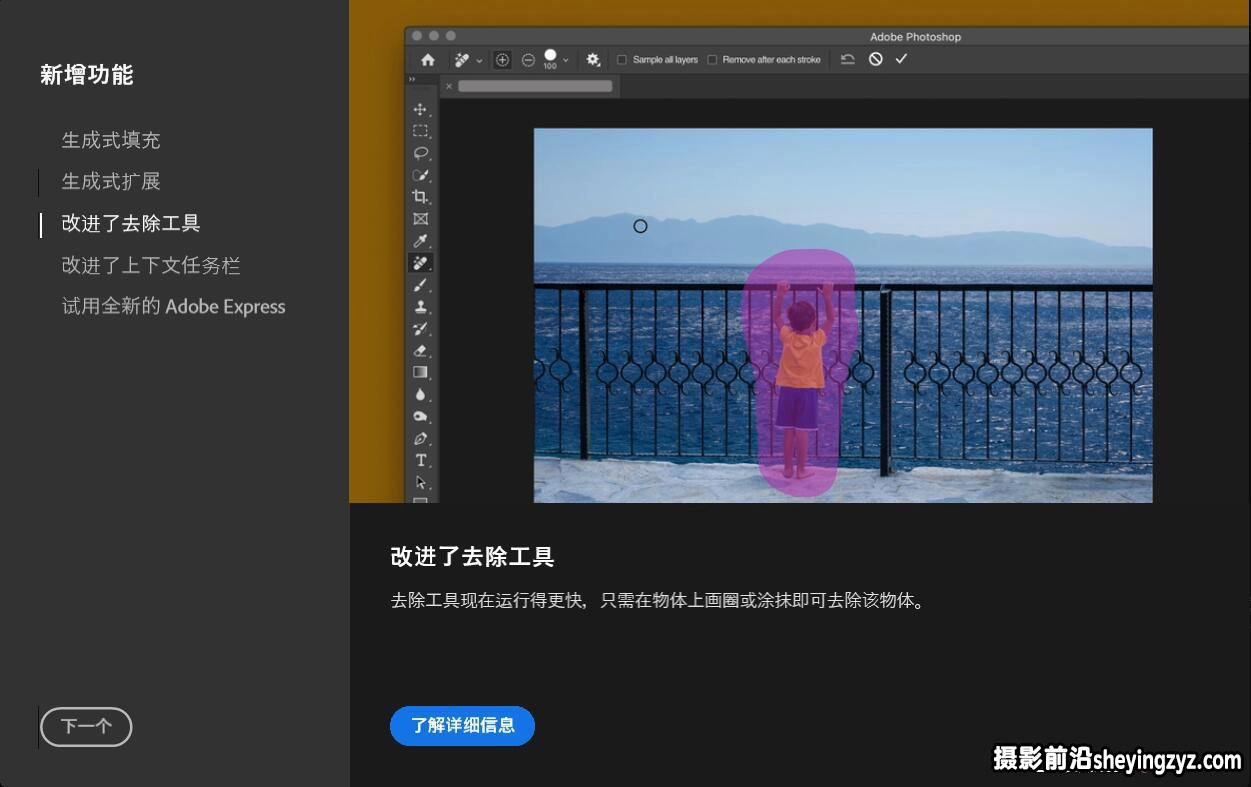Open 试用全新的 Adobe Express item
Image resolution: width=1251 pixels, height=787 pixels.
(x=174, y=307)
